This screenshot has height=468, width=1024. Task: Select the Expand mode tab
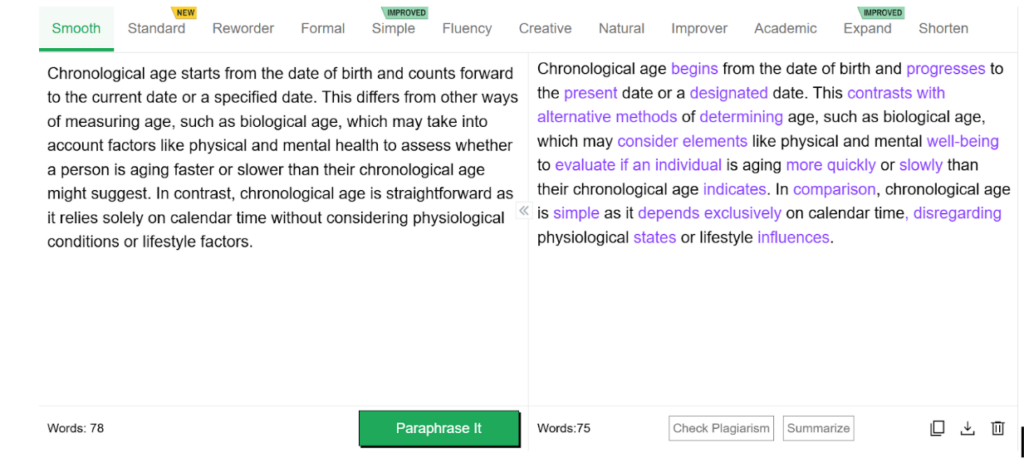click(867, 28)
